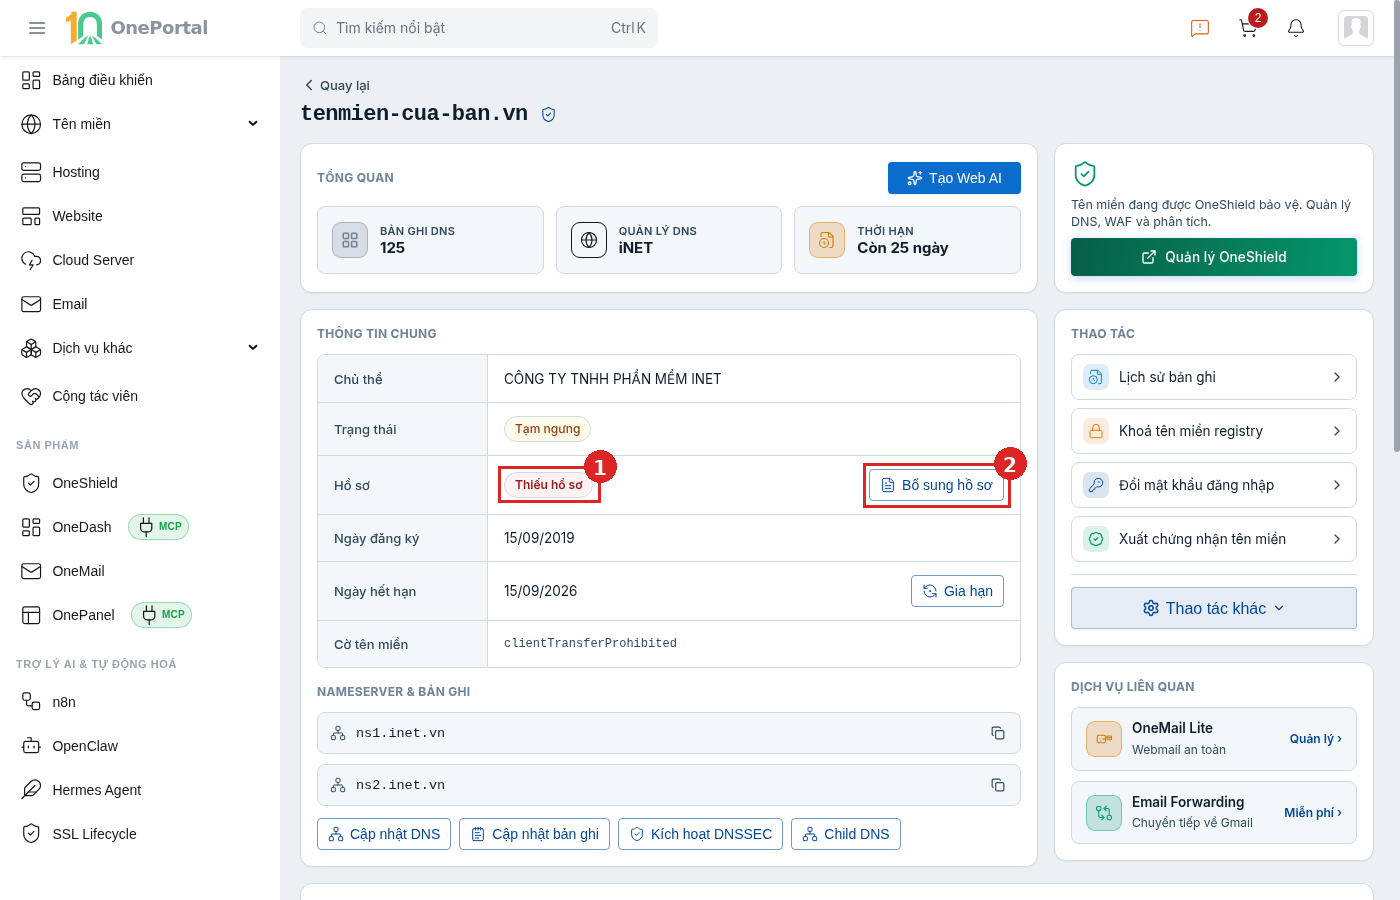Click the Gia hạn button

point(957,591)
